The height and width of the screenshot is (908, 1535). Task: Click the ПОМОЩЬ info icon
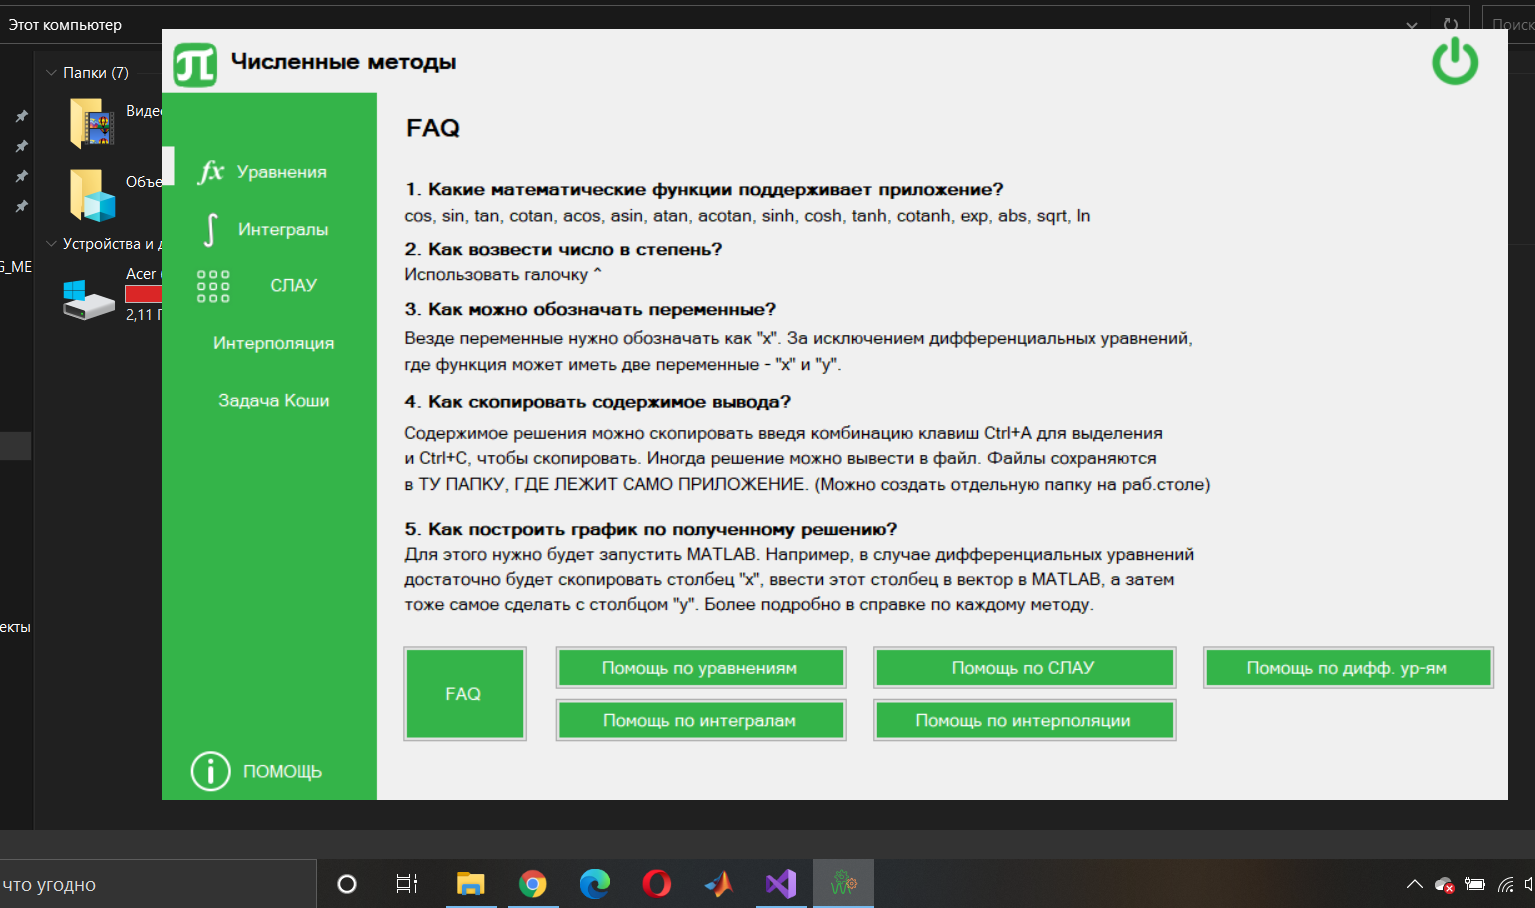[210, 771]
